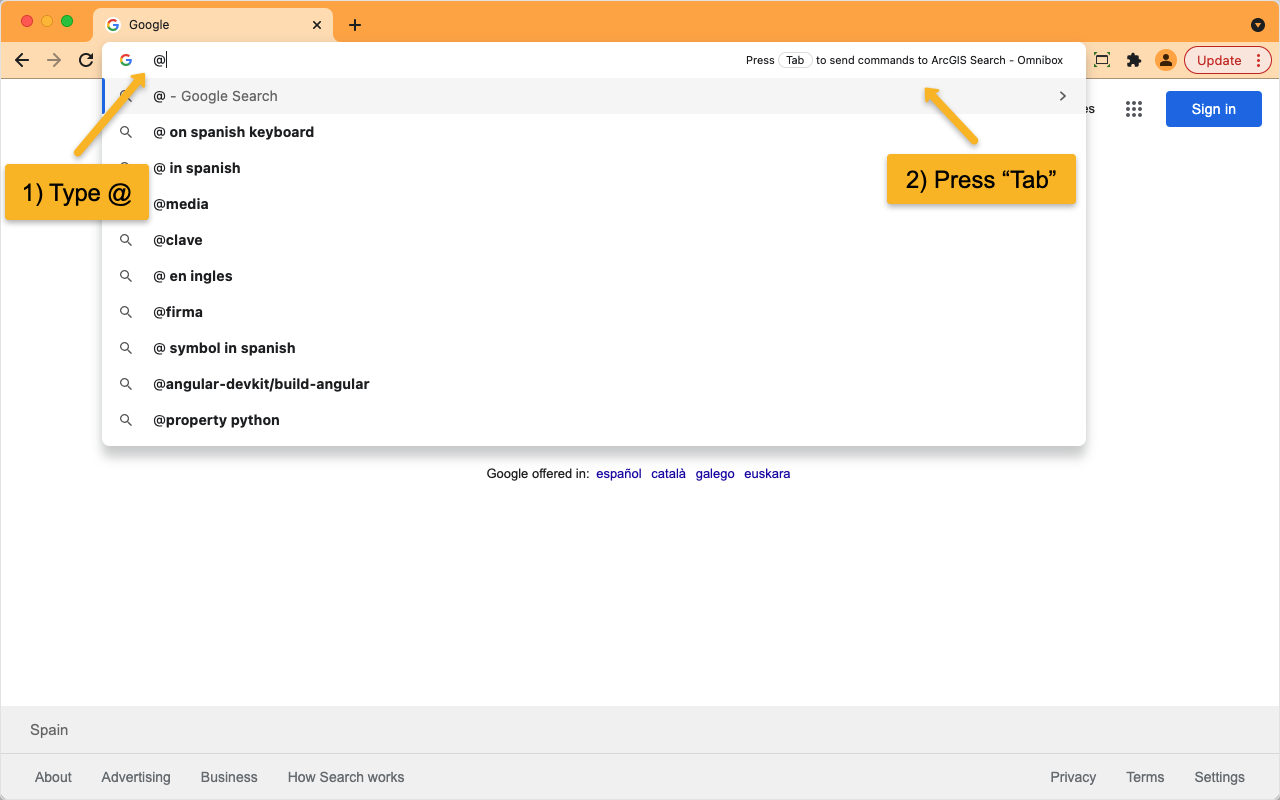
Task: Click the chevron on the Google Search suggestion
Action: click(1062, 96)
